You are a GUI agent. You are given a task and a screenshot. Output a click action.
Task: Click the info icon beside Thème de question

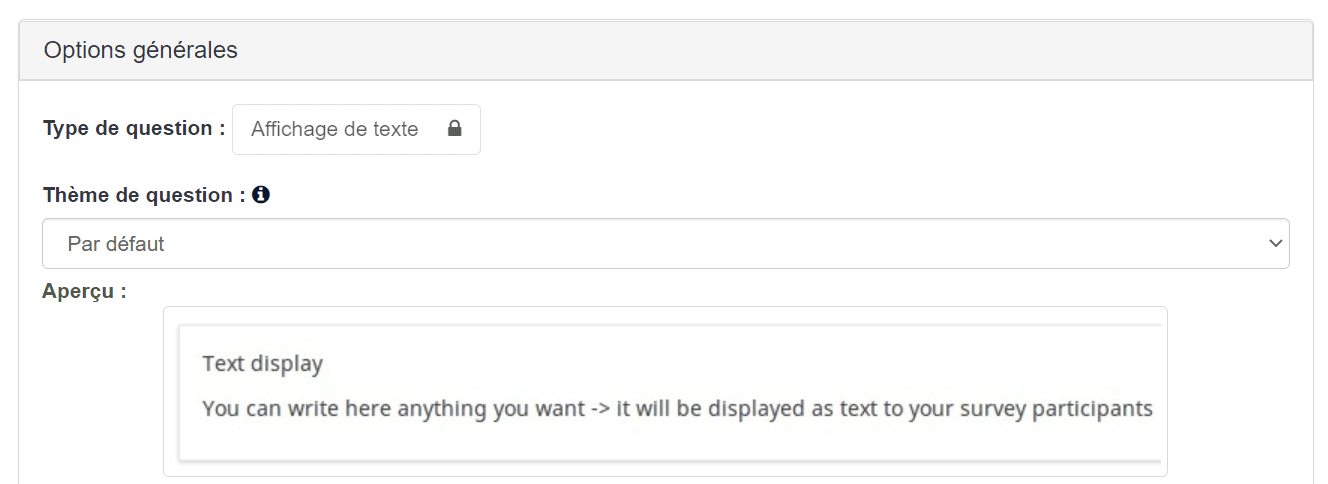click(261, 195)
